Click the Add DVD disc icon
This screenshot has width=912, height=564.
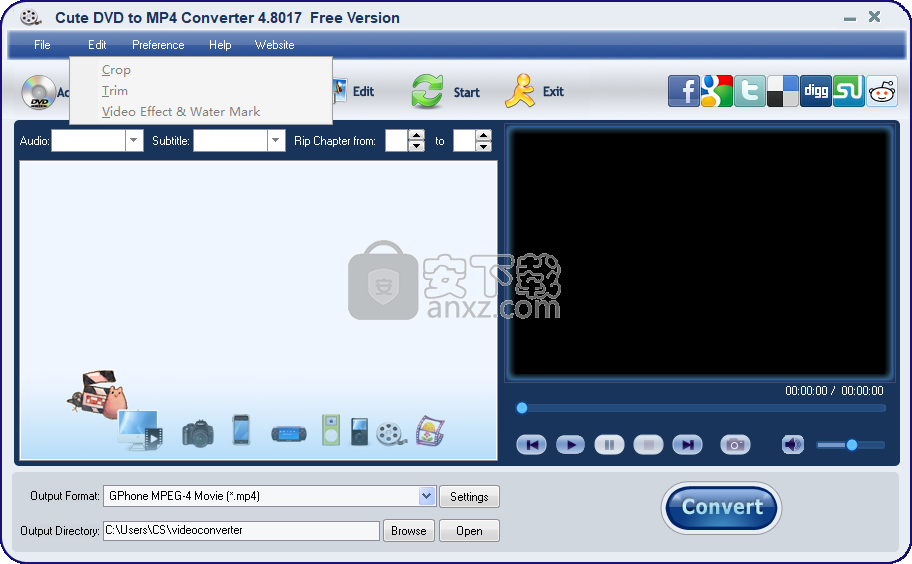[x=38, y=92]
